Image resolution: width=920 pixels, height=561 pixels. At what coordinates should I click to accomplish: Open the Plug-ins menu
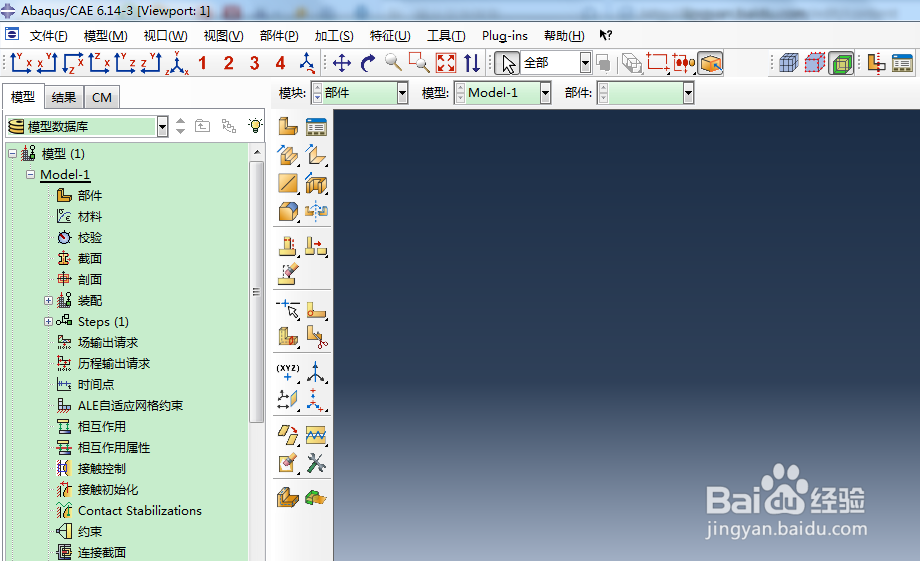pyautogui.click(x=505, y=36)
